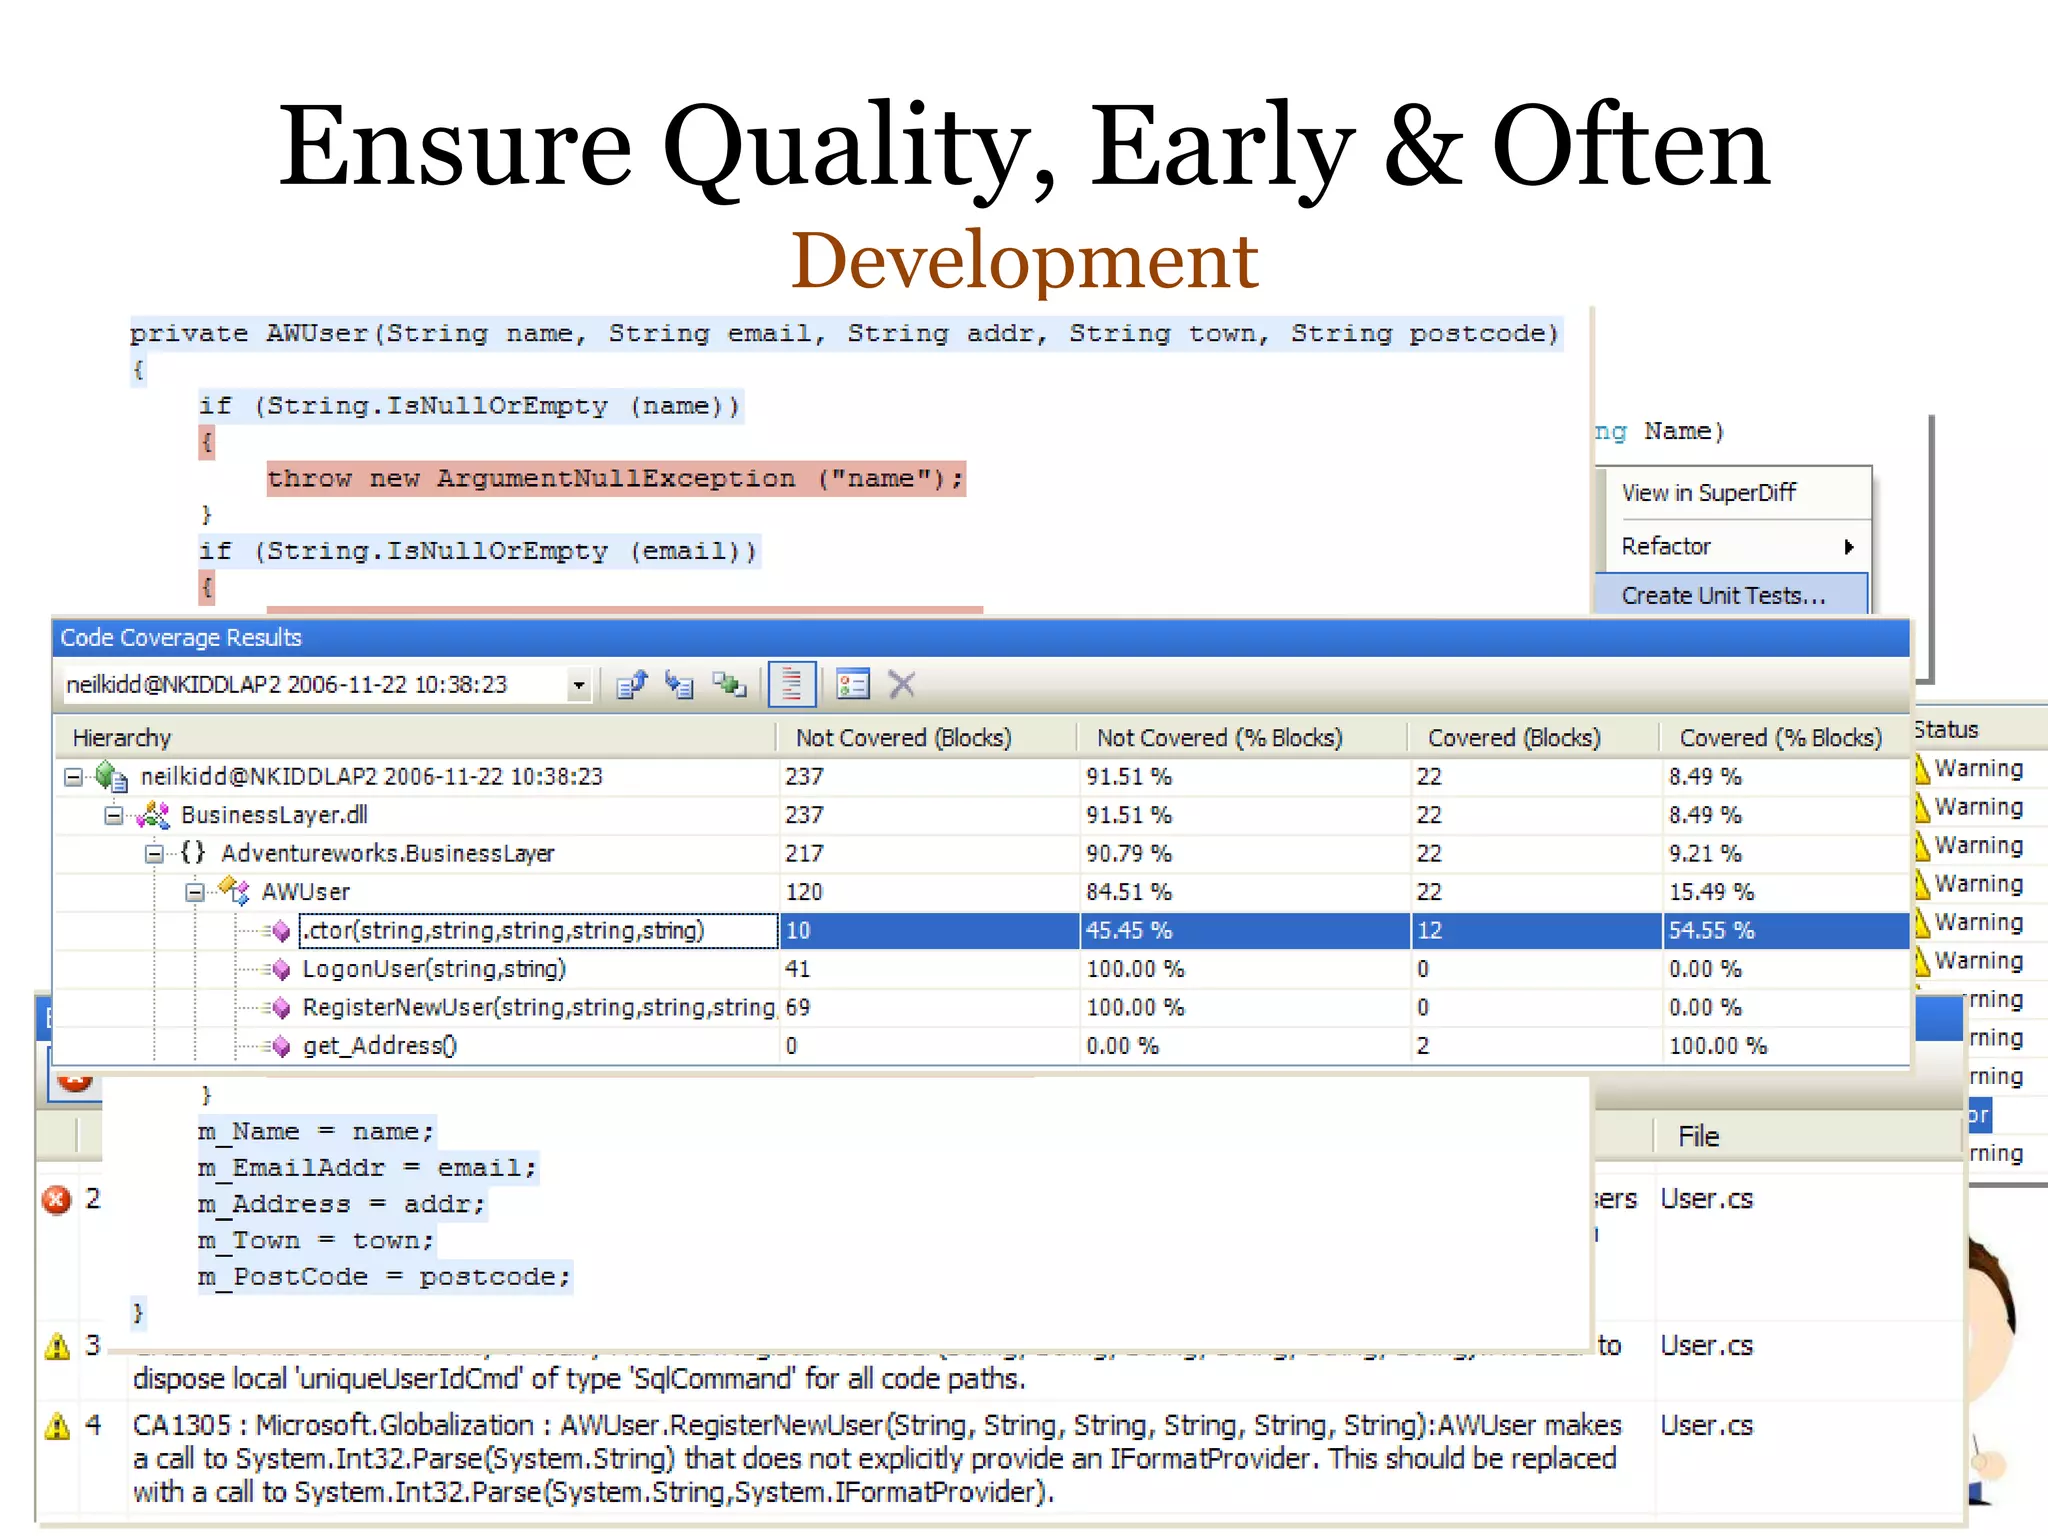Viewport: 2048px width, 1536px height.
Task: Click User.cs in error row 2
Action: coord(1706,1199)
